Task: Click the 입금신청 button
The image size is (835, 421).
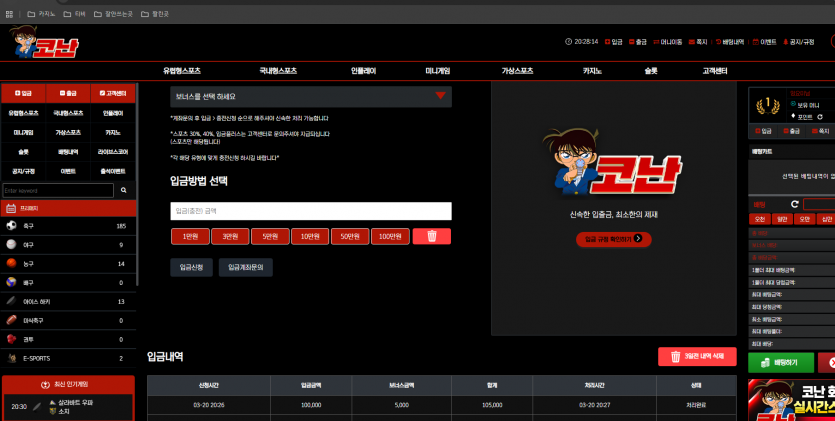Action: click(x=192, y=267)
